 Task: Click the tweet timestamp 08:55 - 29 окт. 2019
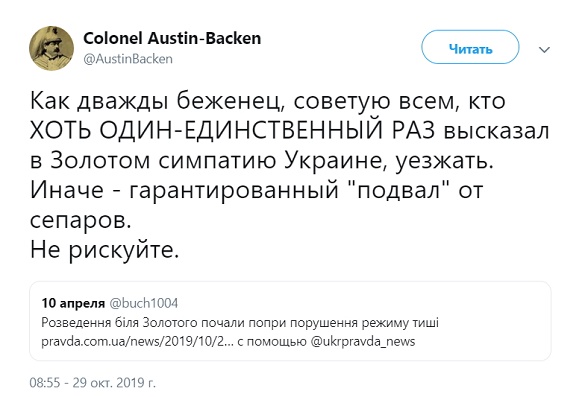(x=93, y=383)
